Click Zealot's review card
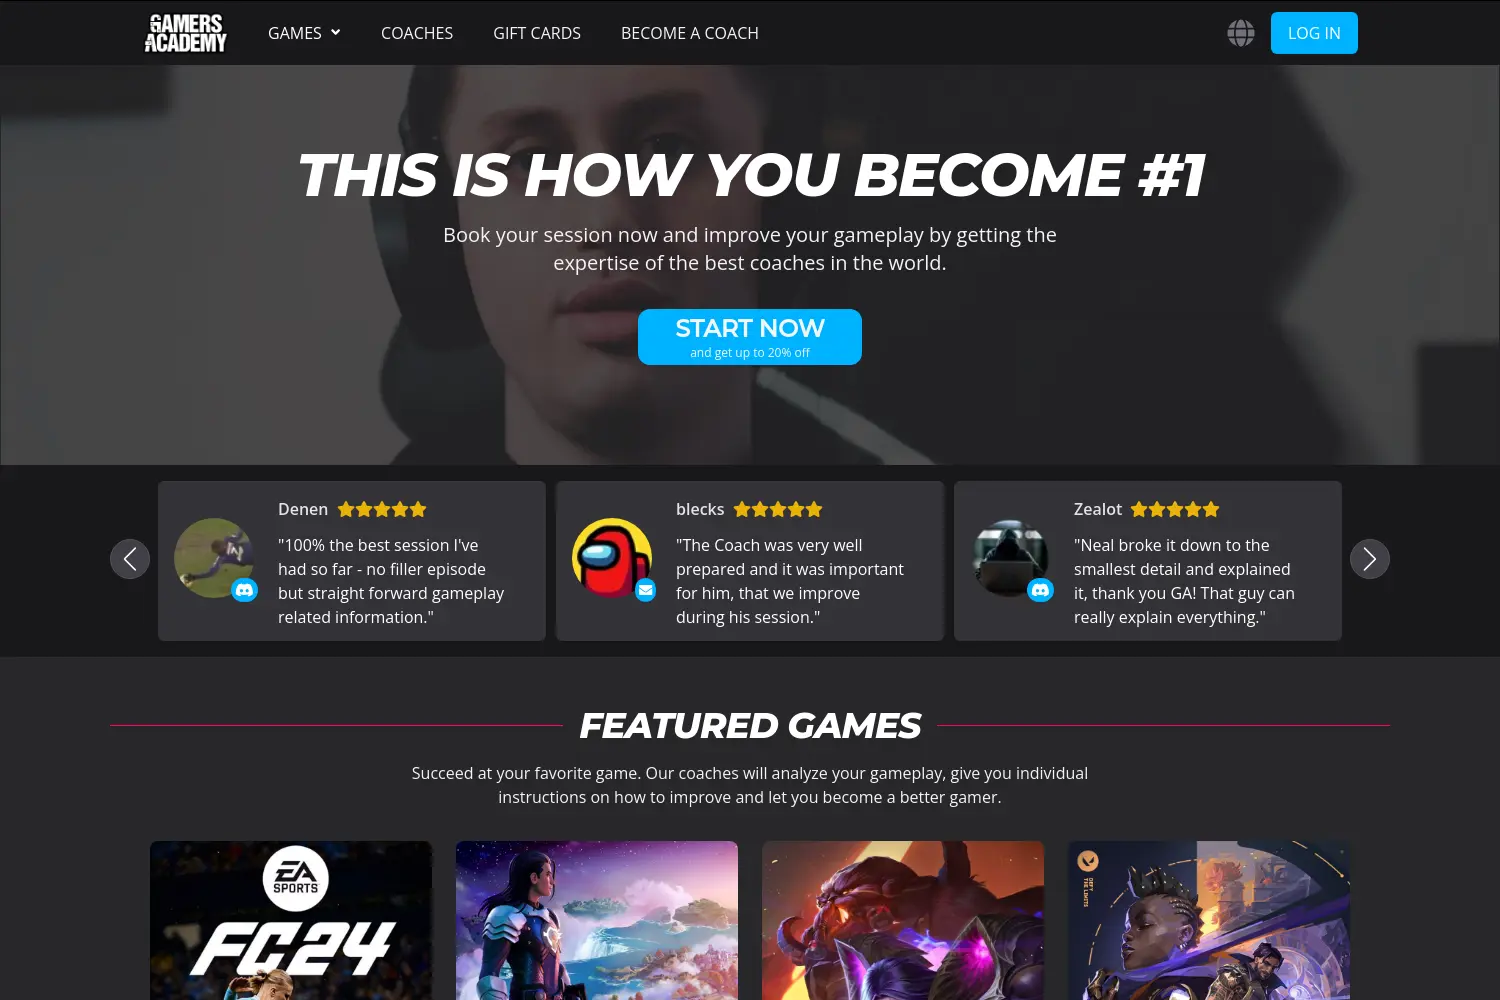Screen dimensions: 1500x1000 (1148, 561)
